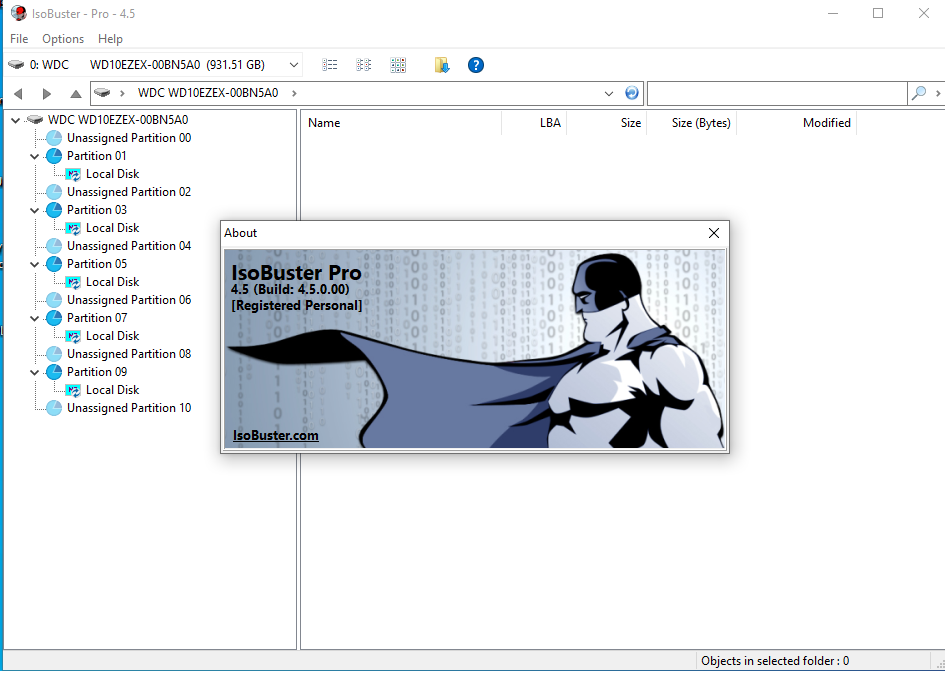Sort by the LBA column header
948x674 pixels.
[534, 123]
